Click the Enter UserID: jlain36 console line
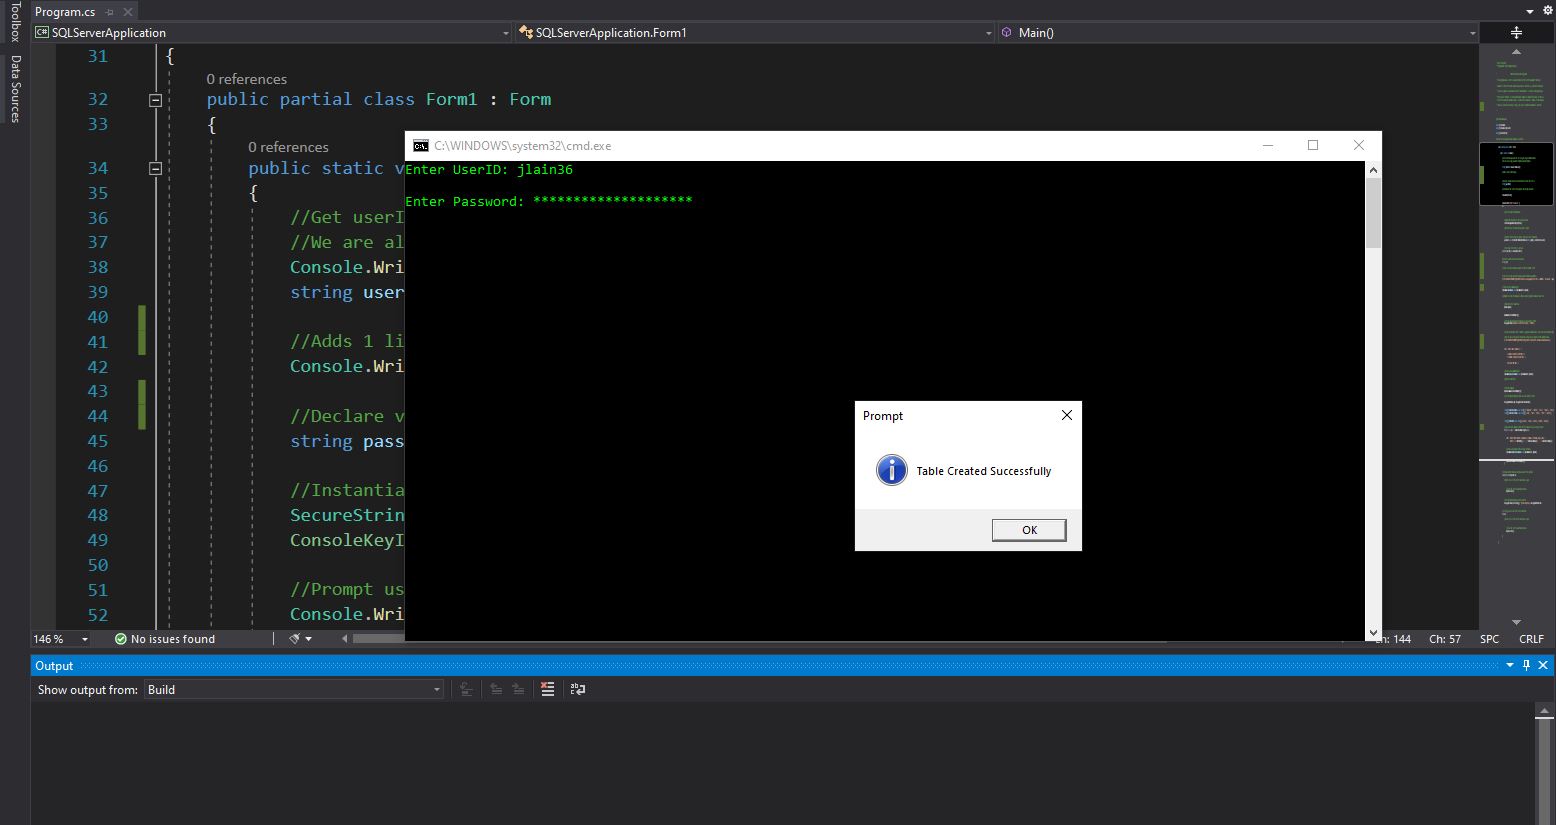Viewport: 1556px width, 825px height. pyautogui.click(x=489, y=170)
